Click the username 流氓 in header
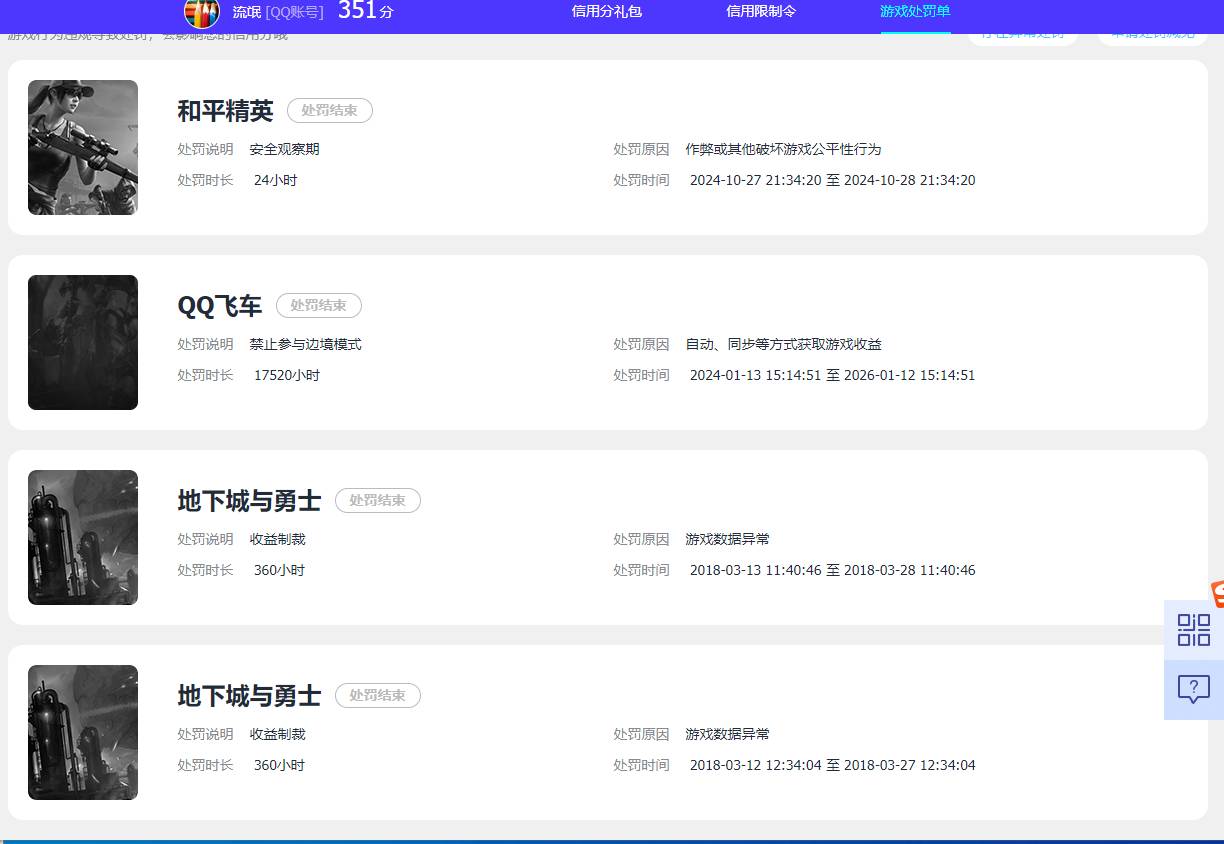Screen dimensions: 1224x844 point(246,13)
